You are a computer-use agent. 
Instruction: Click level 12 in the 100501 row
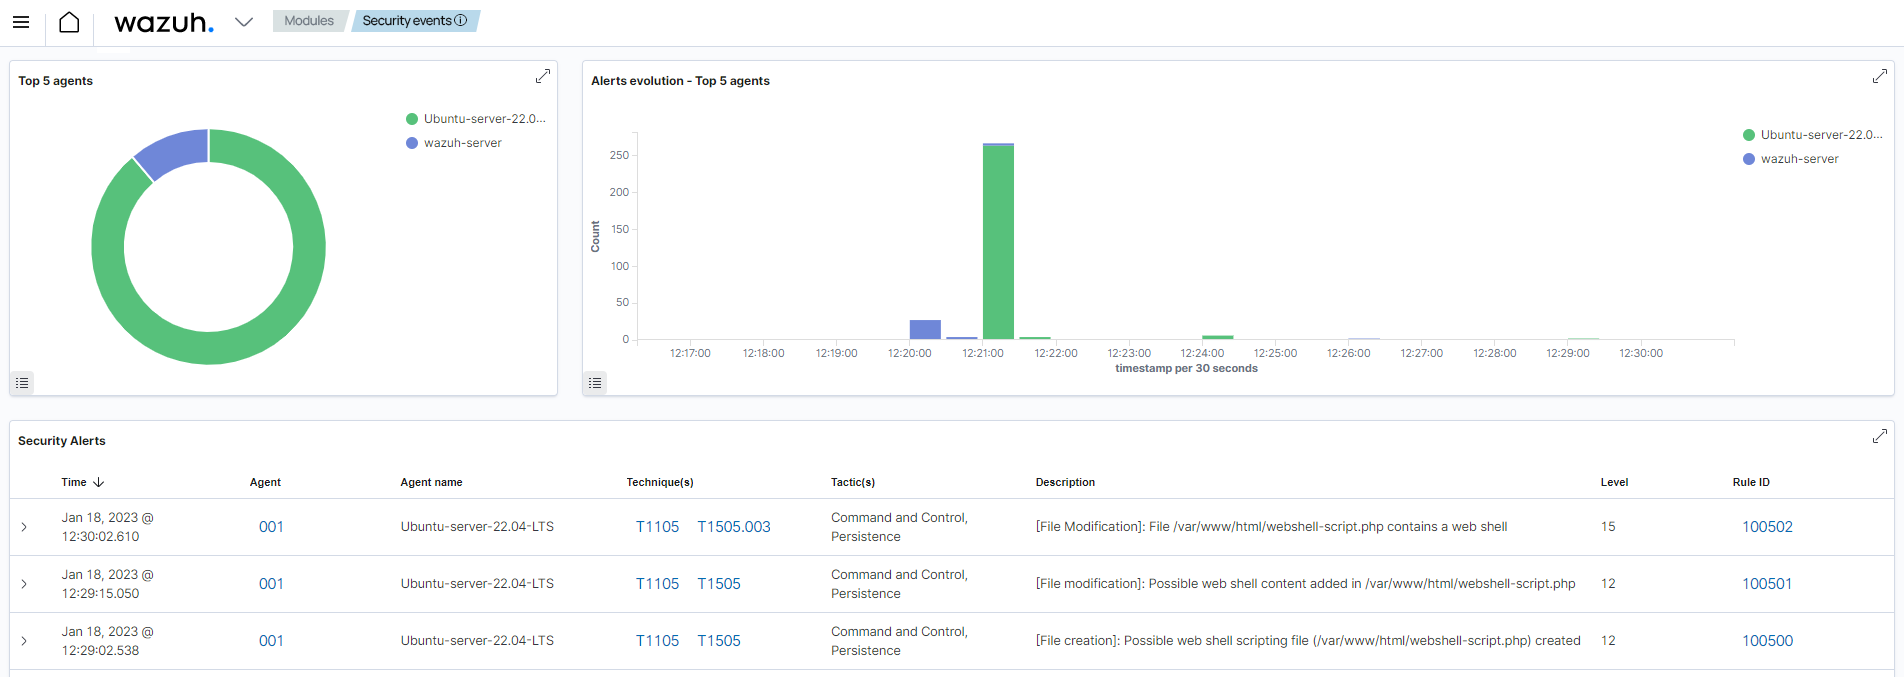point(1608,584)
